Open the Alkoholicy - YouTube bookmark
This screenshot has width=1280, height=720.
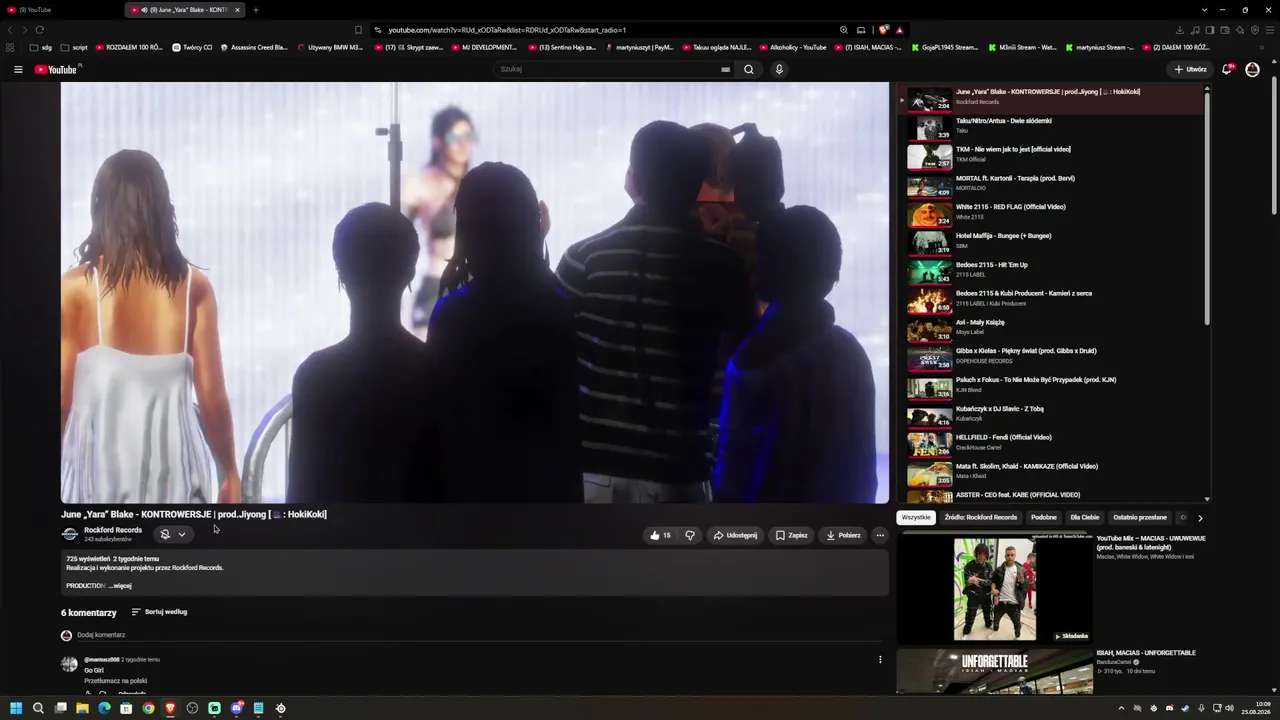(x=793, y=47)
